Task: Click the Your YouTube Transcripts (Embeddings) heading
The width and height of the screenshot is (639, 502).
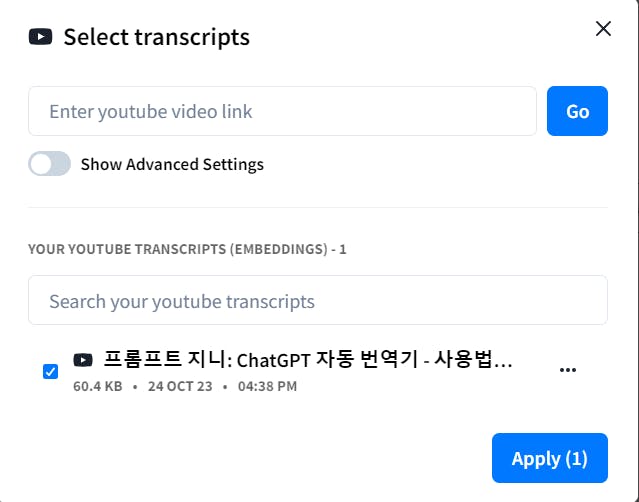Action: 187,249
